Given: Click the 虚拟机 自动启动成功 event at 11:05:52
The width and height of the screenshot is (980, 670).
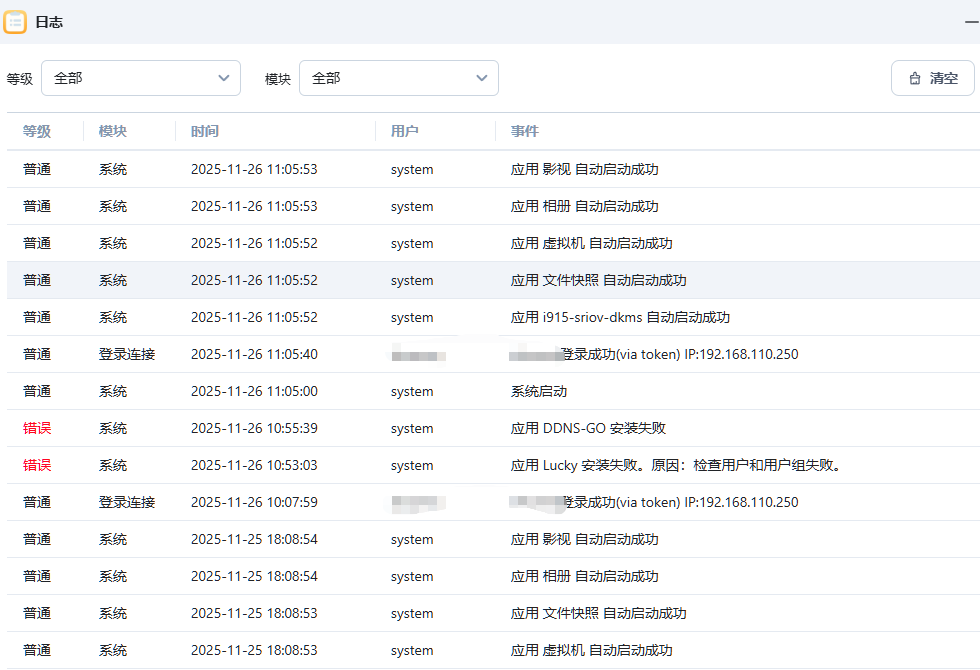Looking at the screenshot, I should click(x=591, y=243).
